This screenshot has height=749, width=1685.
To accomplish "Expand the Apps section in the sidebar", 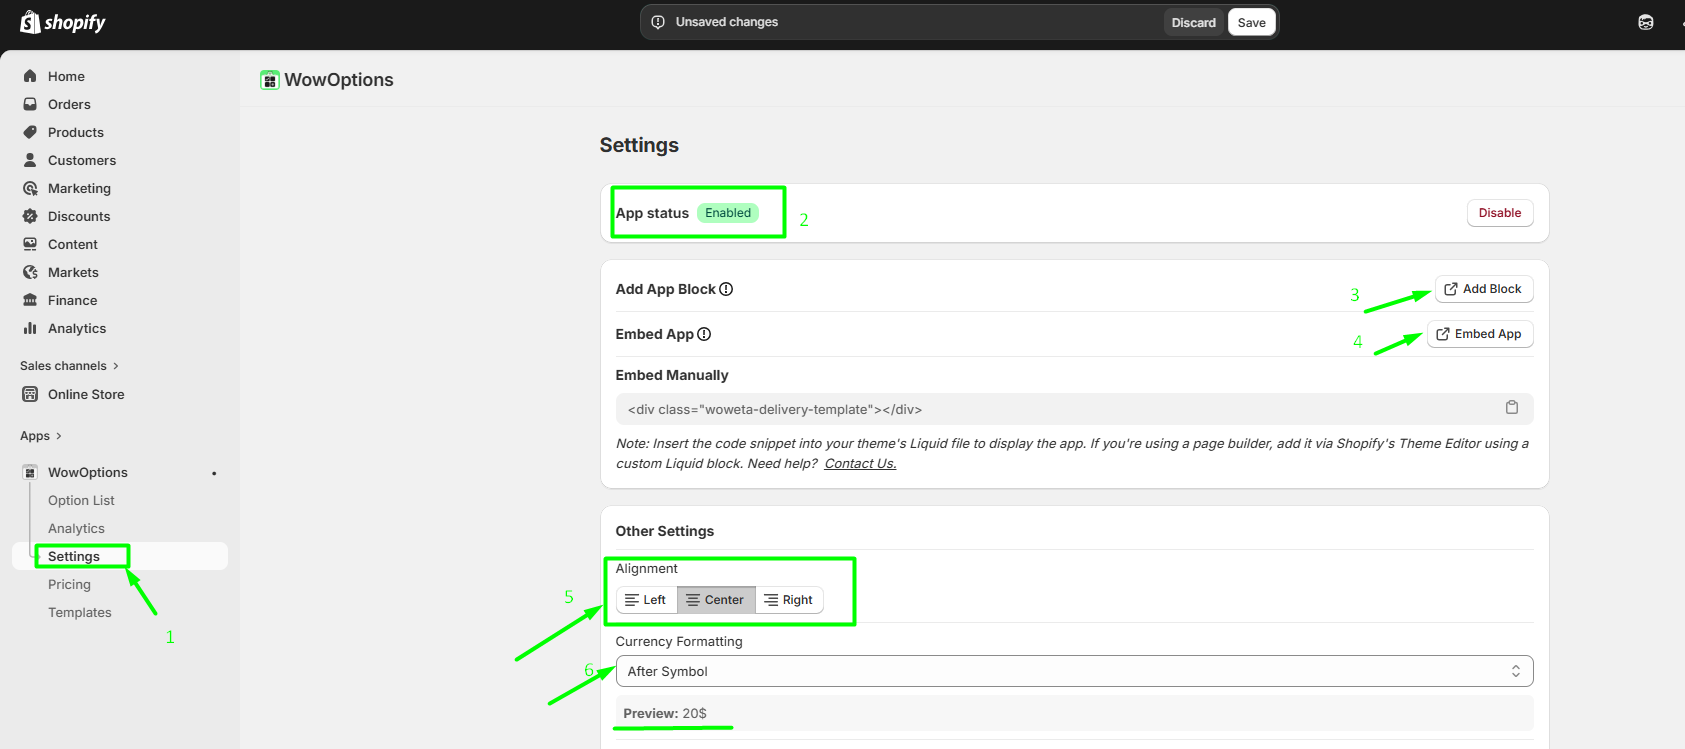I will (40, 436).
